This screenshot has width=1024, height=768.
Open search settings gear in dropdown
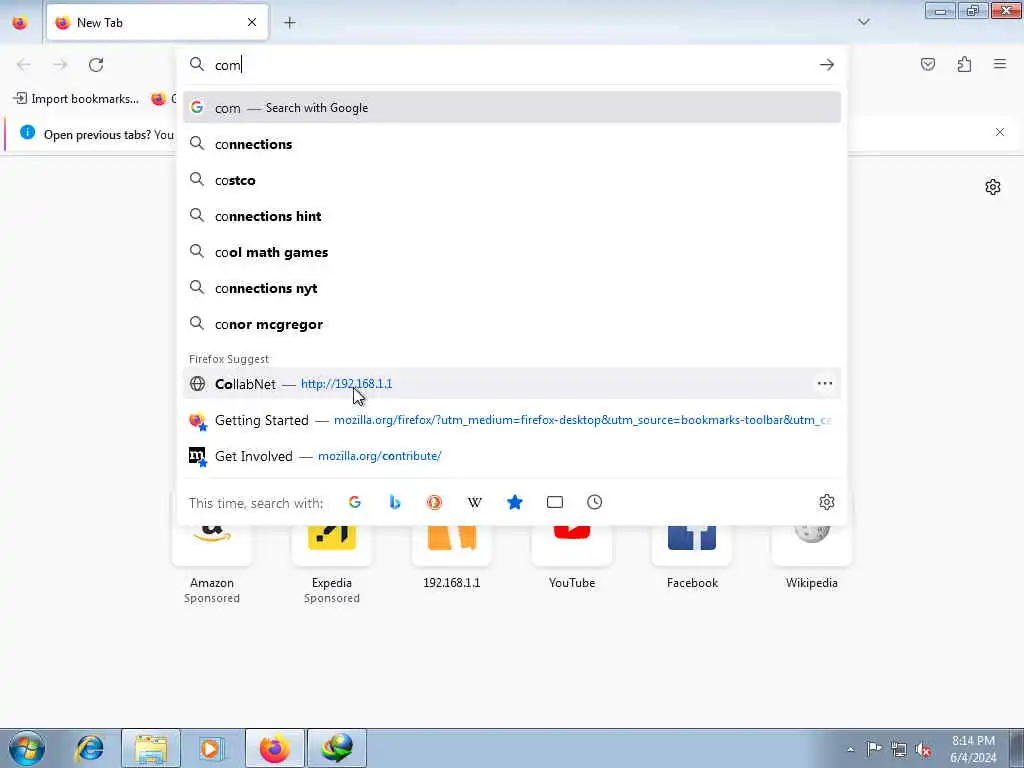pos(827,502)
